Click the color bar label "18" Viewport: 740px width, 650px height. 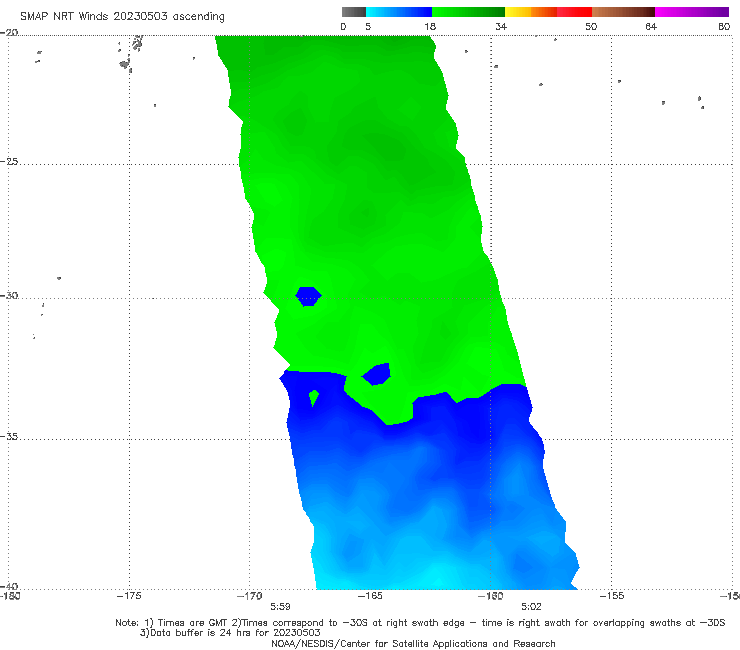(x=430, y=26)
